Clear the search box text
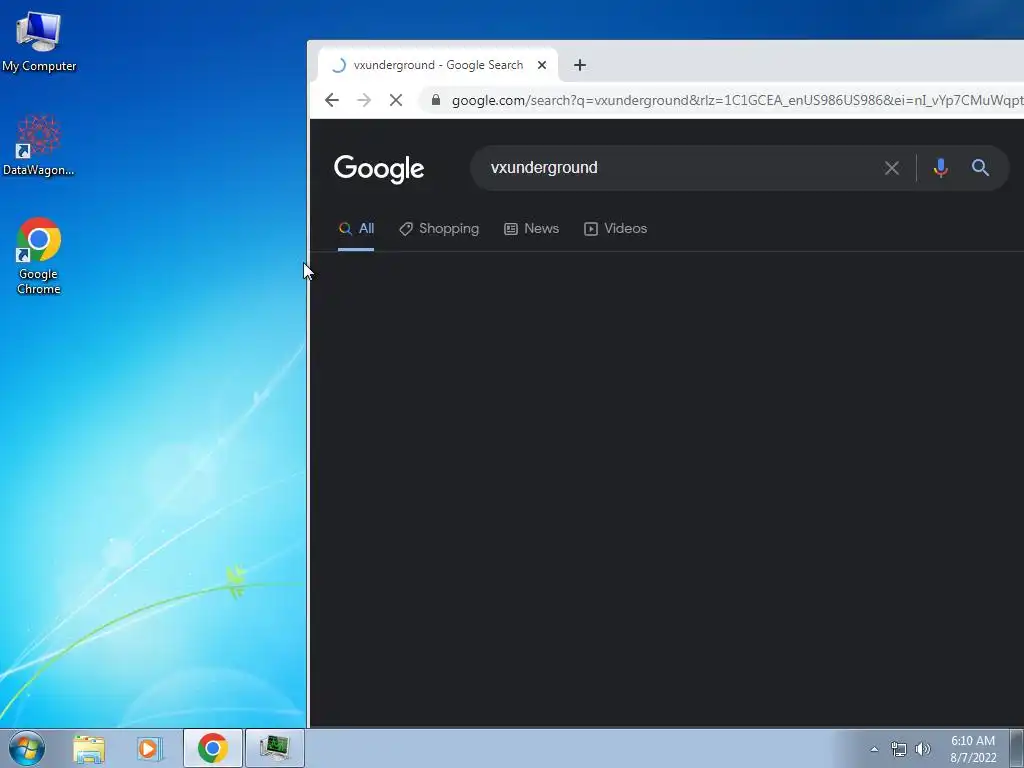Viewport: 1024px width, 768px height. point(891,168)
